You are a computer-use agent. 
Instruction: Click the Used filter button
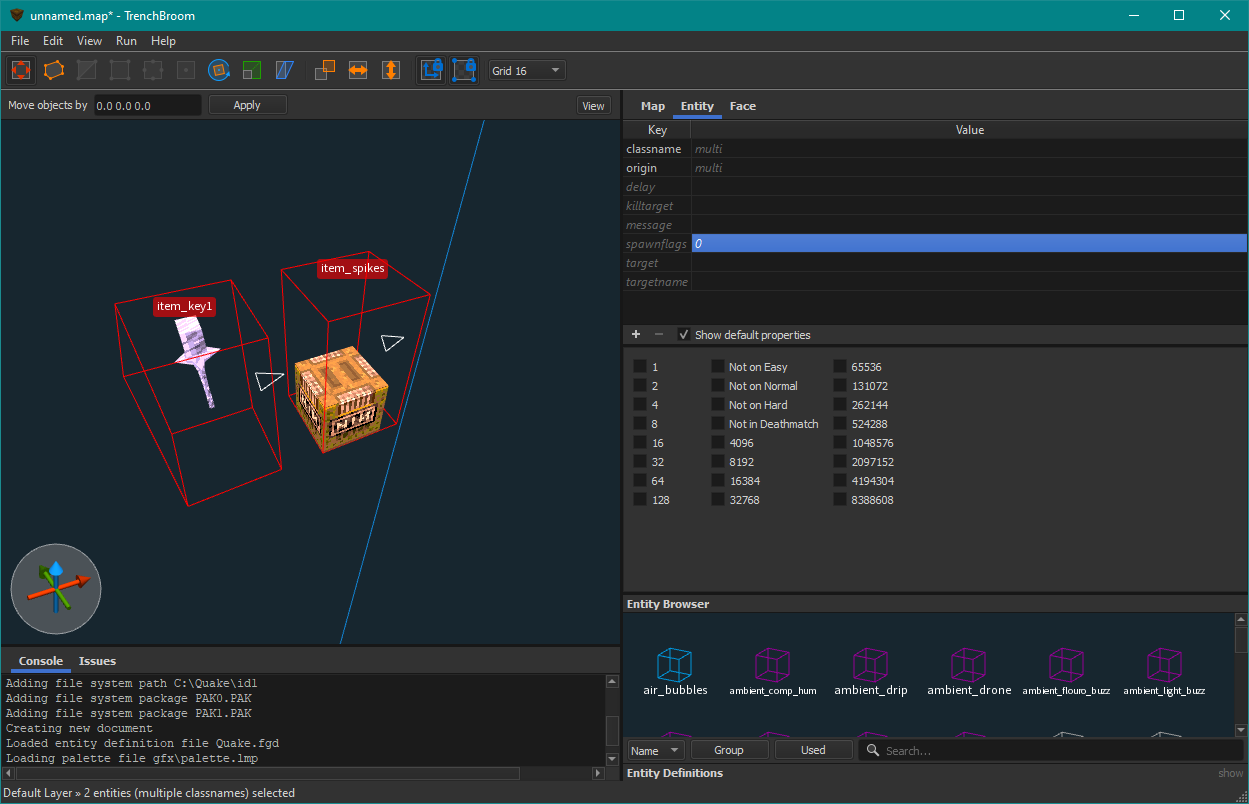(813, 750)
